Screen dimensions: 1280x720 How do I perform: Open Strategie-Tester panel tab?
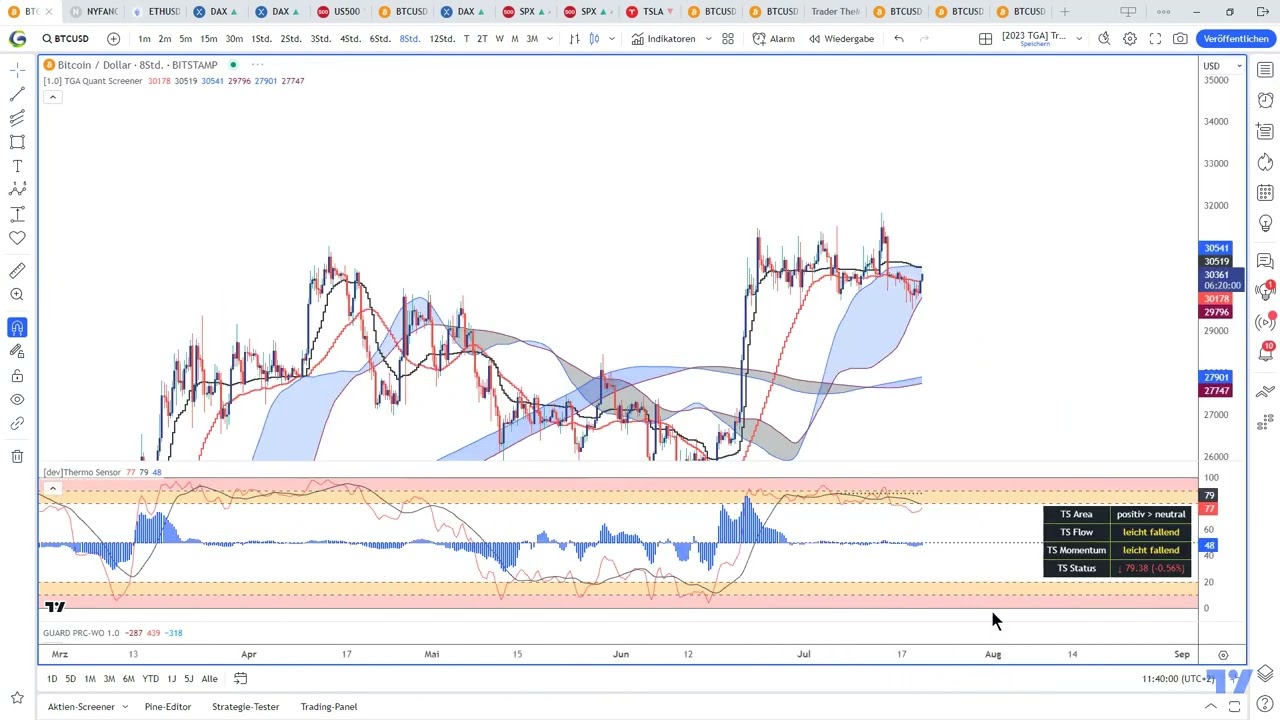245,707
